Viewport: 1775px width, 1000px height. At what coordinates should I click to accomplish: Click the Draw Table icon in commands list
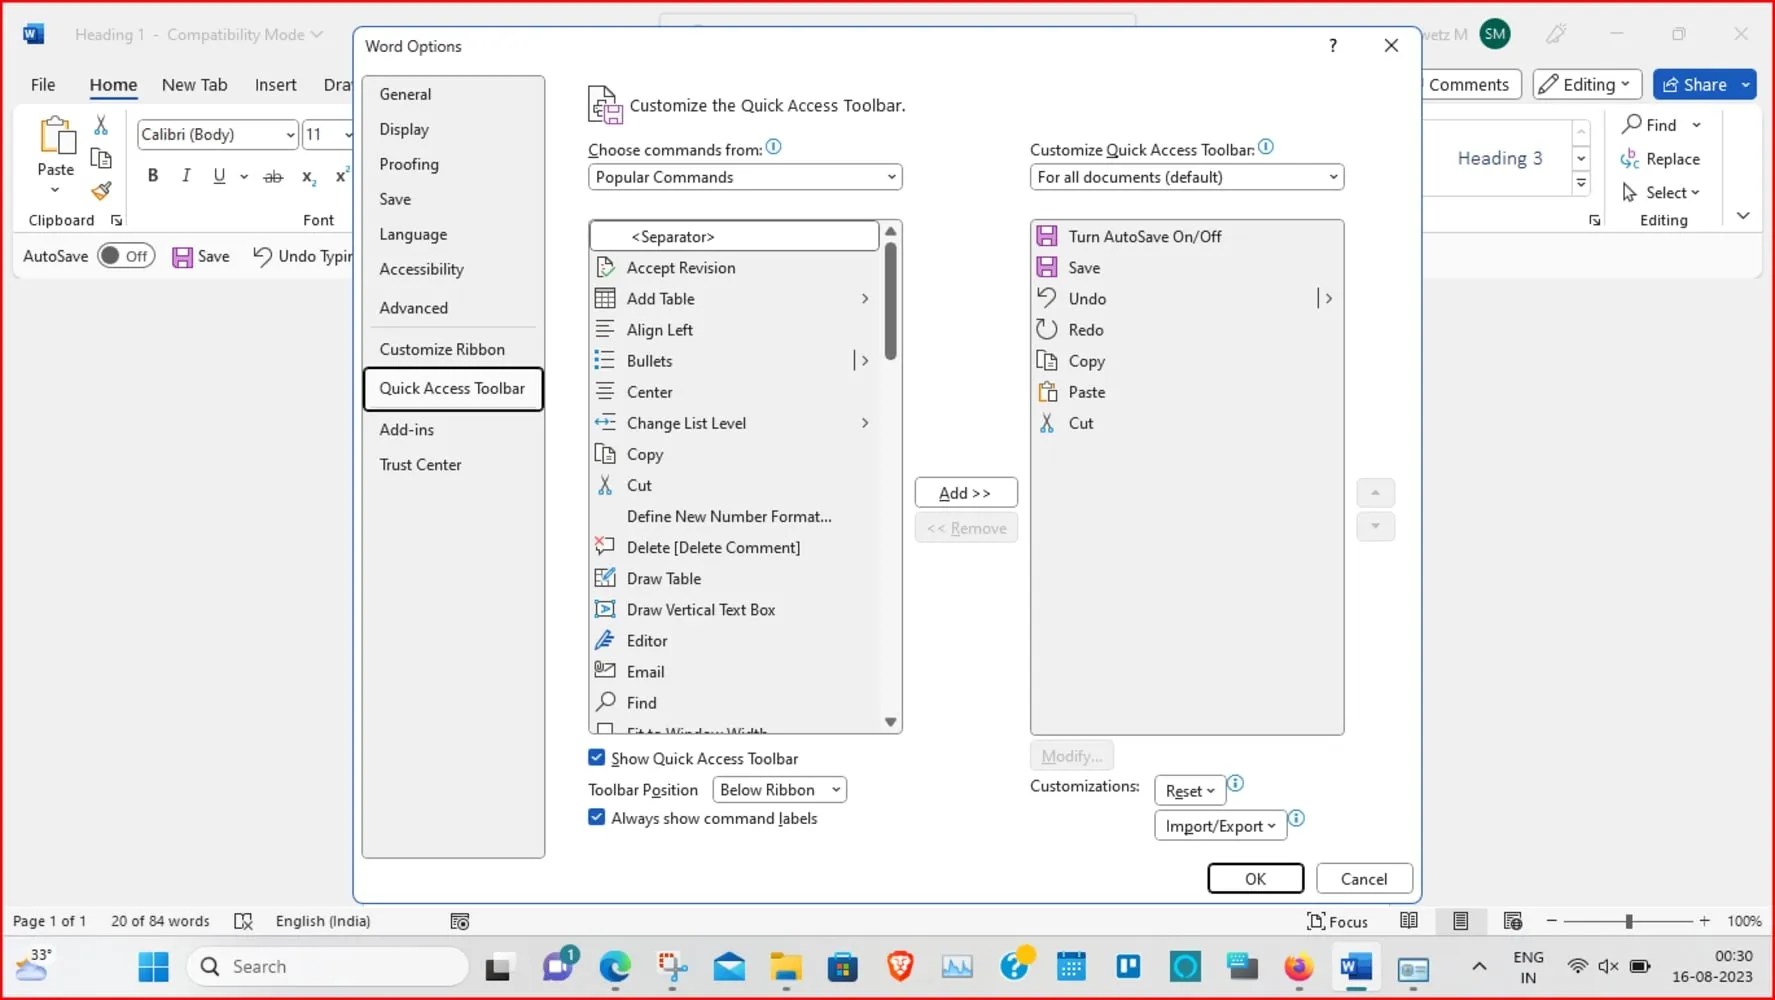tap(605, 578)
